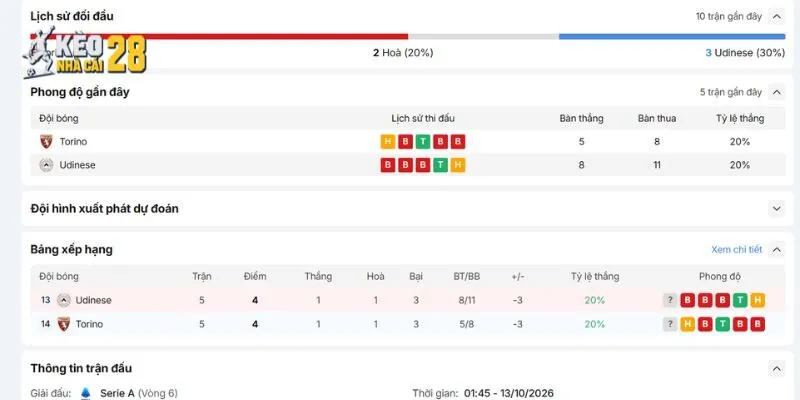Screen dimensions: 800x400
Task: Click the match time '01:45 - 13/10/2026'
Action: tap(509, 393)
